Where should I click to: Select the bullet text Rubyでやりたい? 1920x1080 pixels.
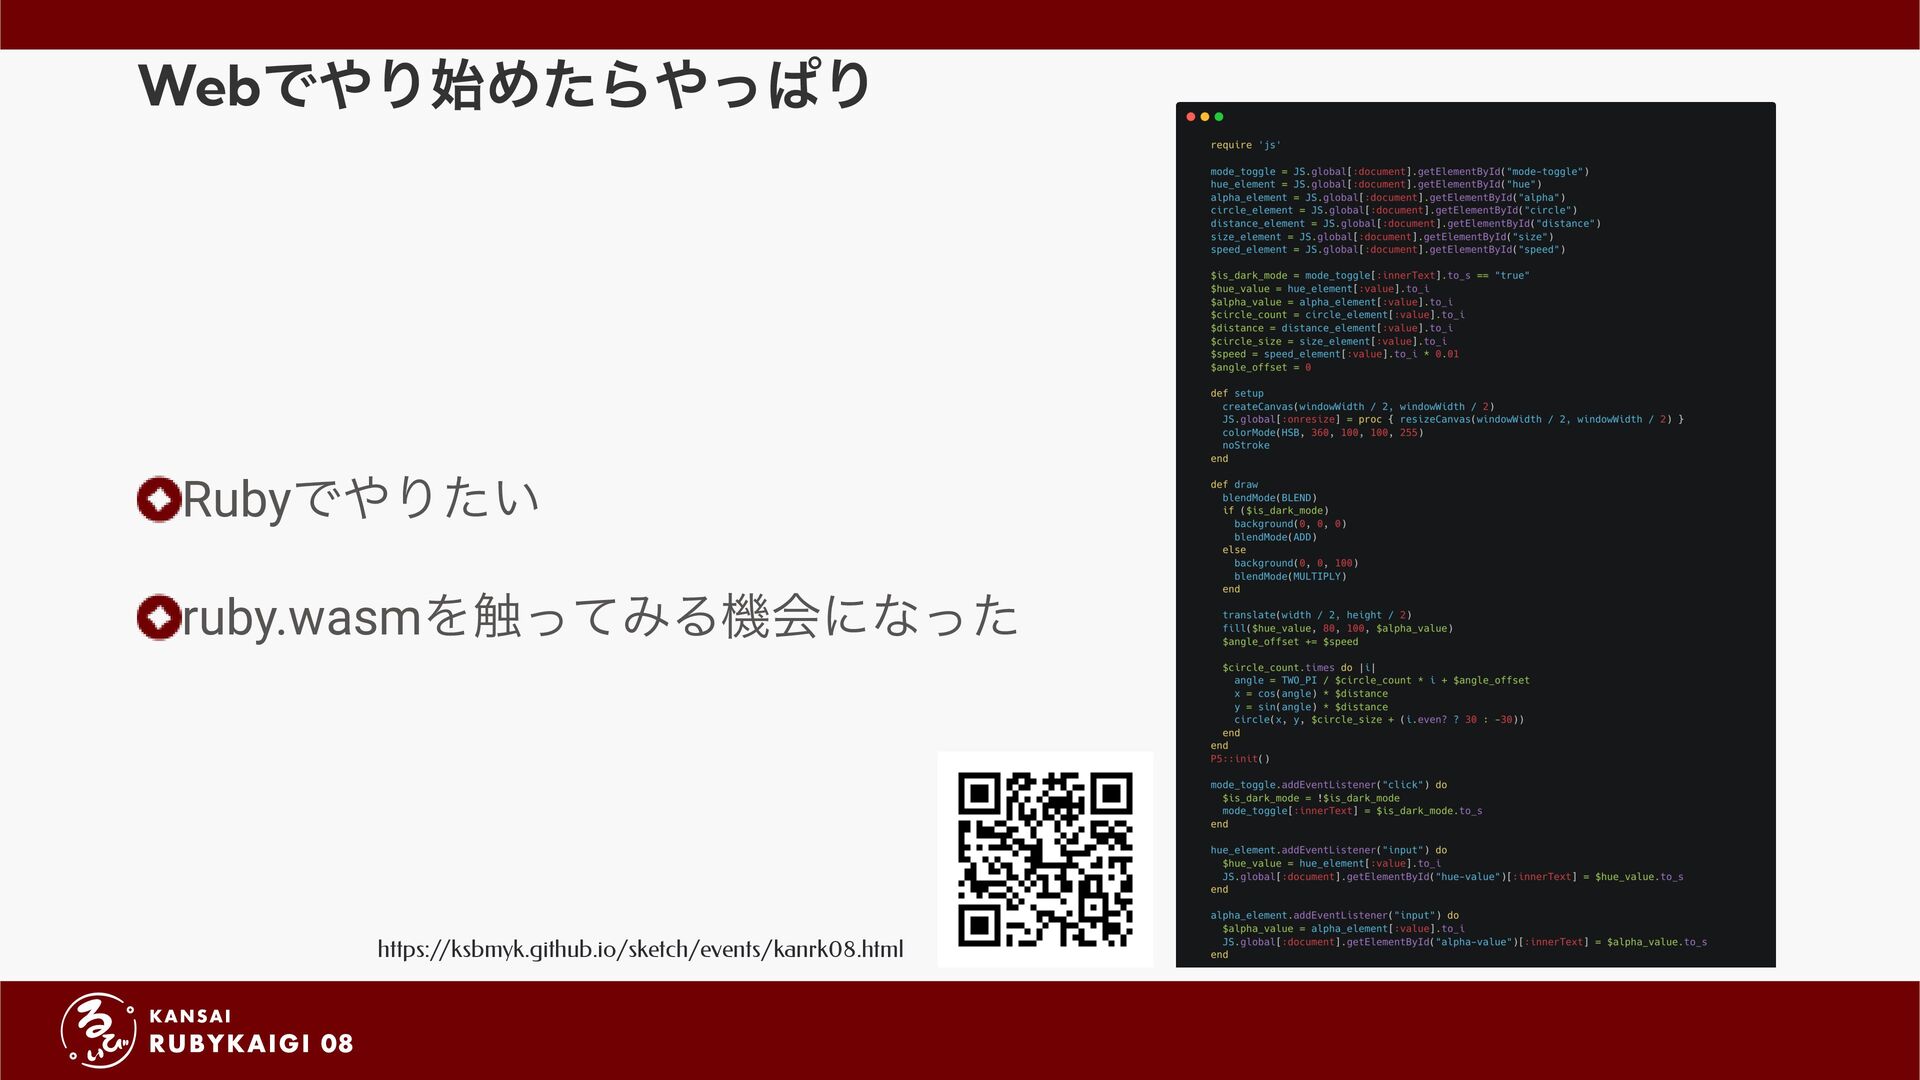point(361,499)
